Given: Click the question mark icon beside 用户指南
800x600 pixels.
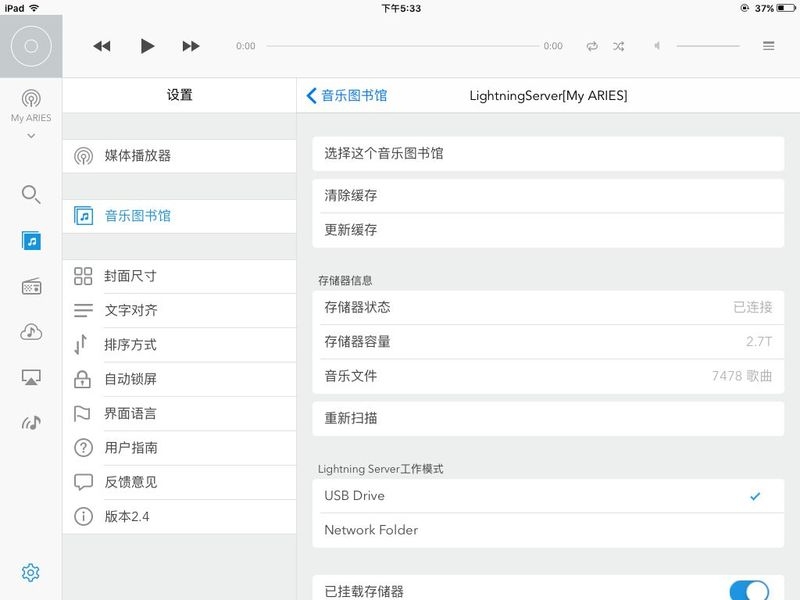Looking at the screenshot, I should pos(83,447).
